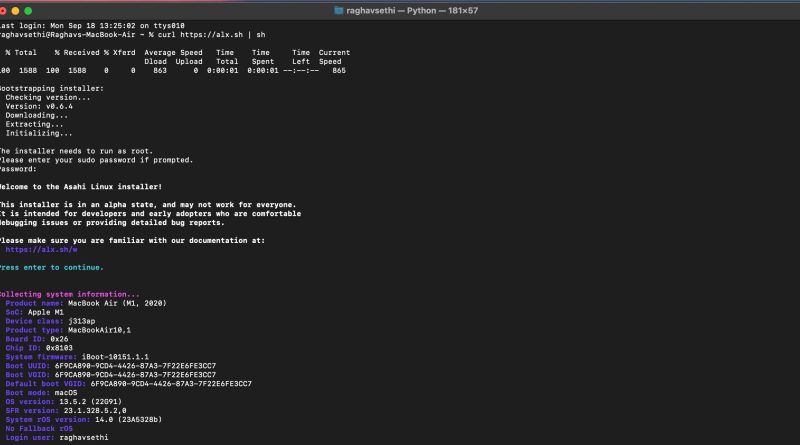
Task: Click the 'Initializing...' line
Action: pyautogui.click(x=39, y=133)
